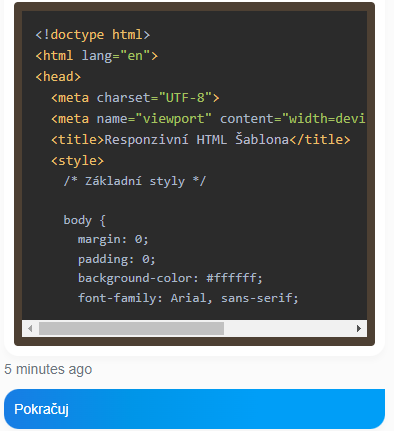
Task: Click the "body {" selector line
Action: click(x=84, y=220)
